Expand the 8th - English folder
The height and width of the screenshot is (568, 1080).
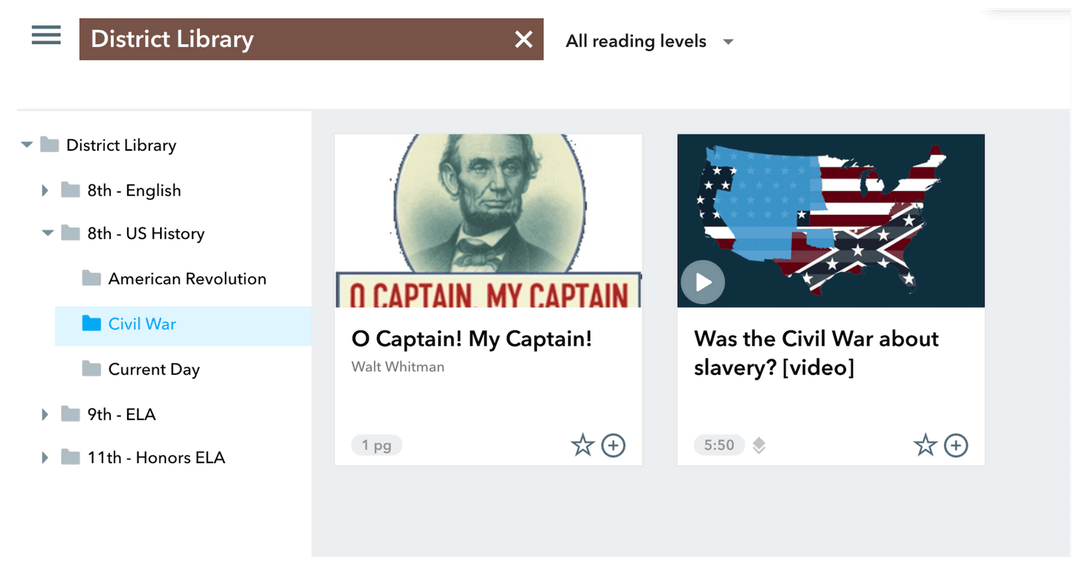click(44, 190)
